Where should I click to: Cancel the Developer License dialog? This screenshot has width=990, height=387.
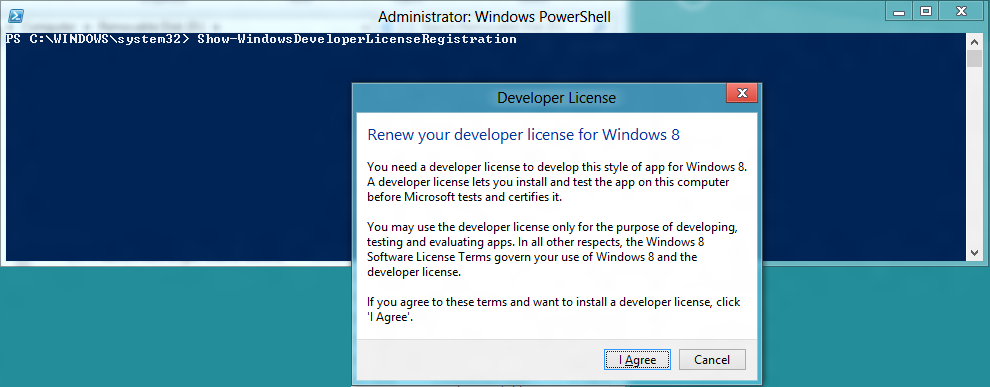pyautogui.click(x=712, y=360)
